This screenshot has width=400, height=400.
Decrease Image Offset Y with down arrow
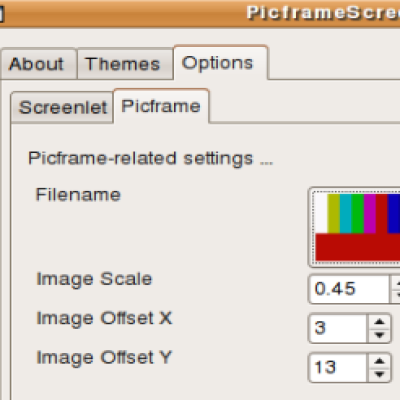point(379,374)
